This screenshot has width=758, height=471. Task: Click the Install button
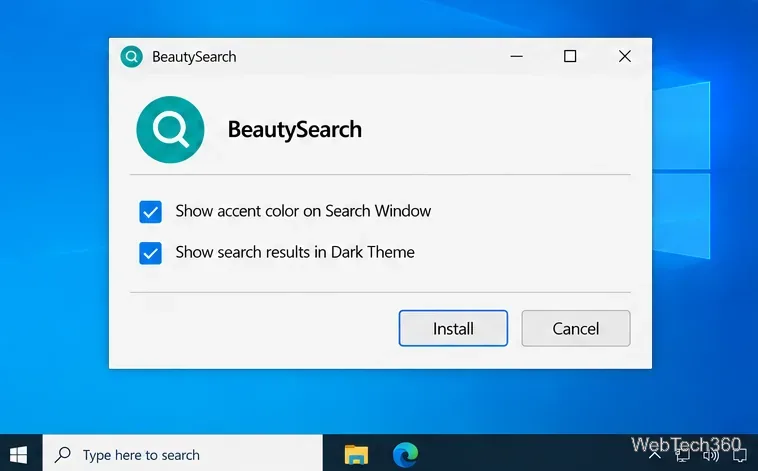point(453,328)
